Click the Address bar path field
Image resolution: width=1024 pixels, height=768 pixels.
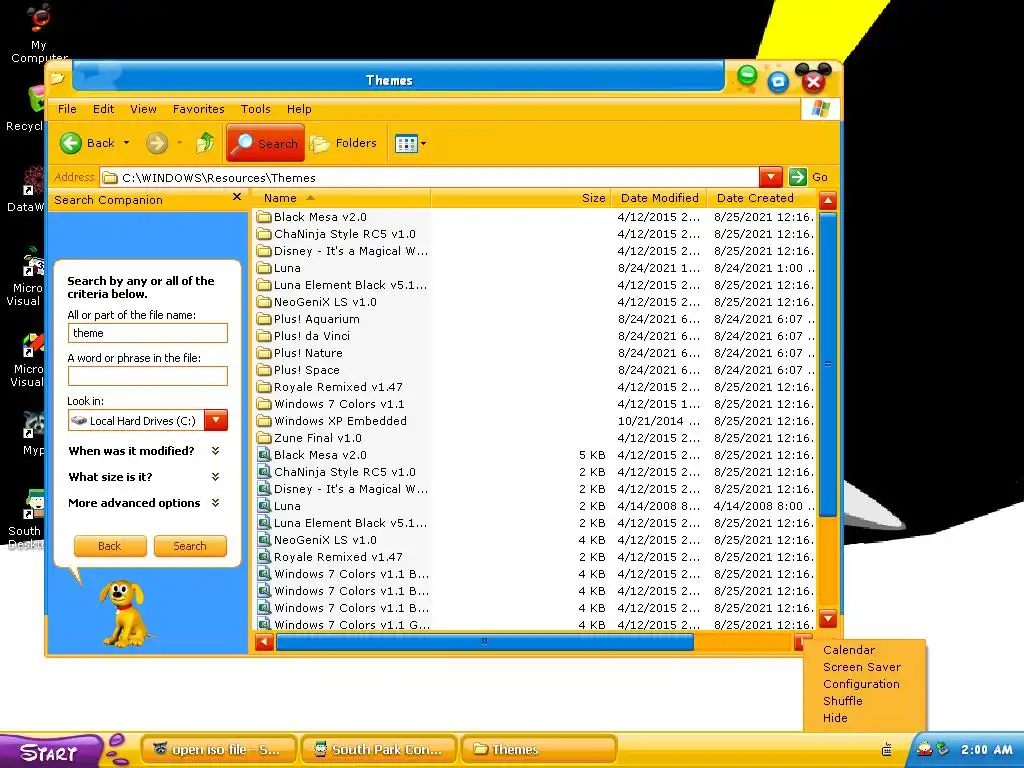pyautogui.click(x=429, y=178)
